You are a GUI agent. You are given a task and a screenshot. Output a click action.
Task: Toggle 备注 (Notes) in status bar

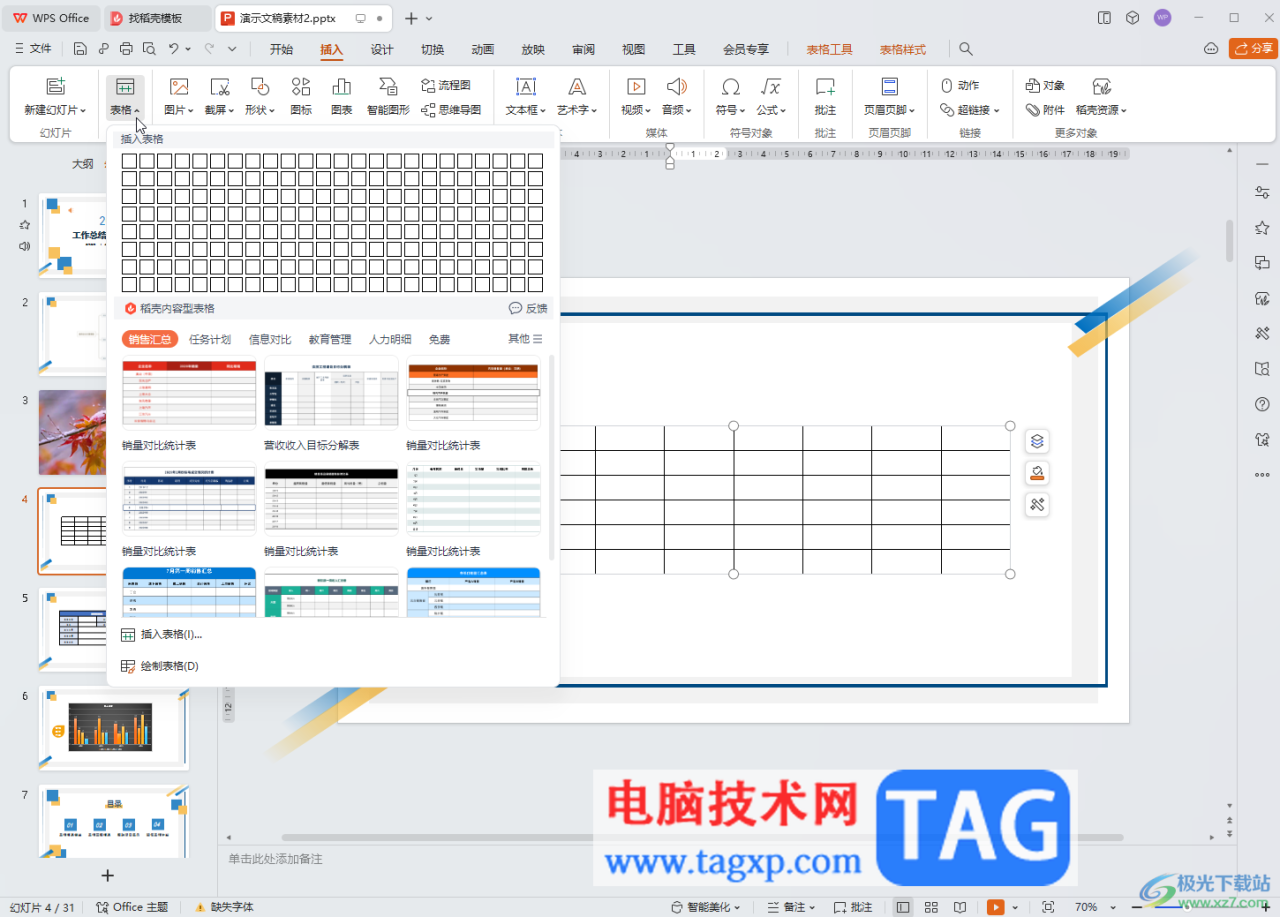pos(789,907)
